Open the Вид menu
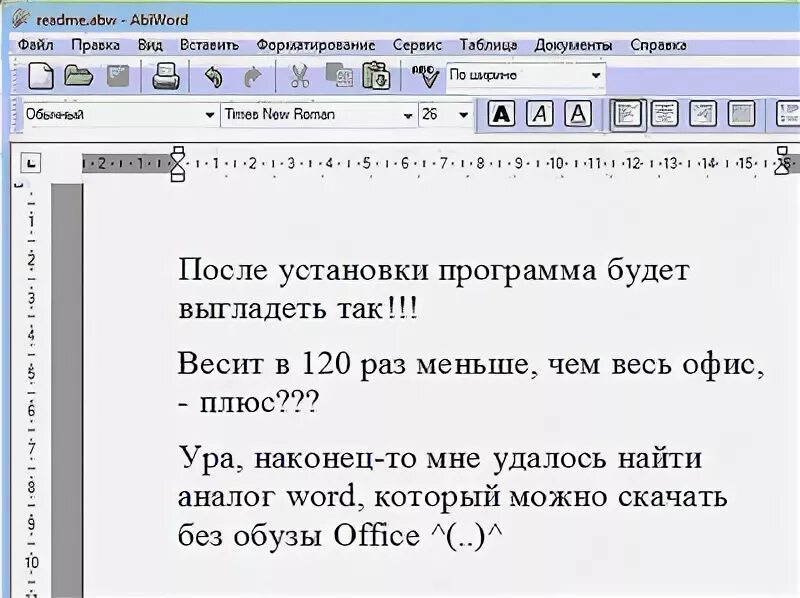The height and width of the screenshot is (598, 800). point(150,45)
